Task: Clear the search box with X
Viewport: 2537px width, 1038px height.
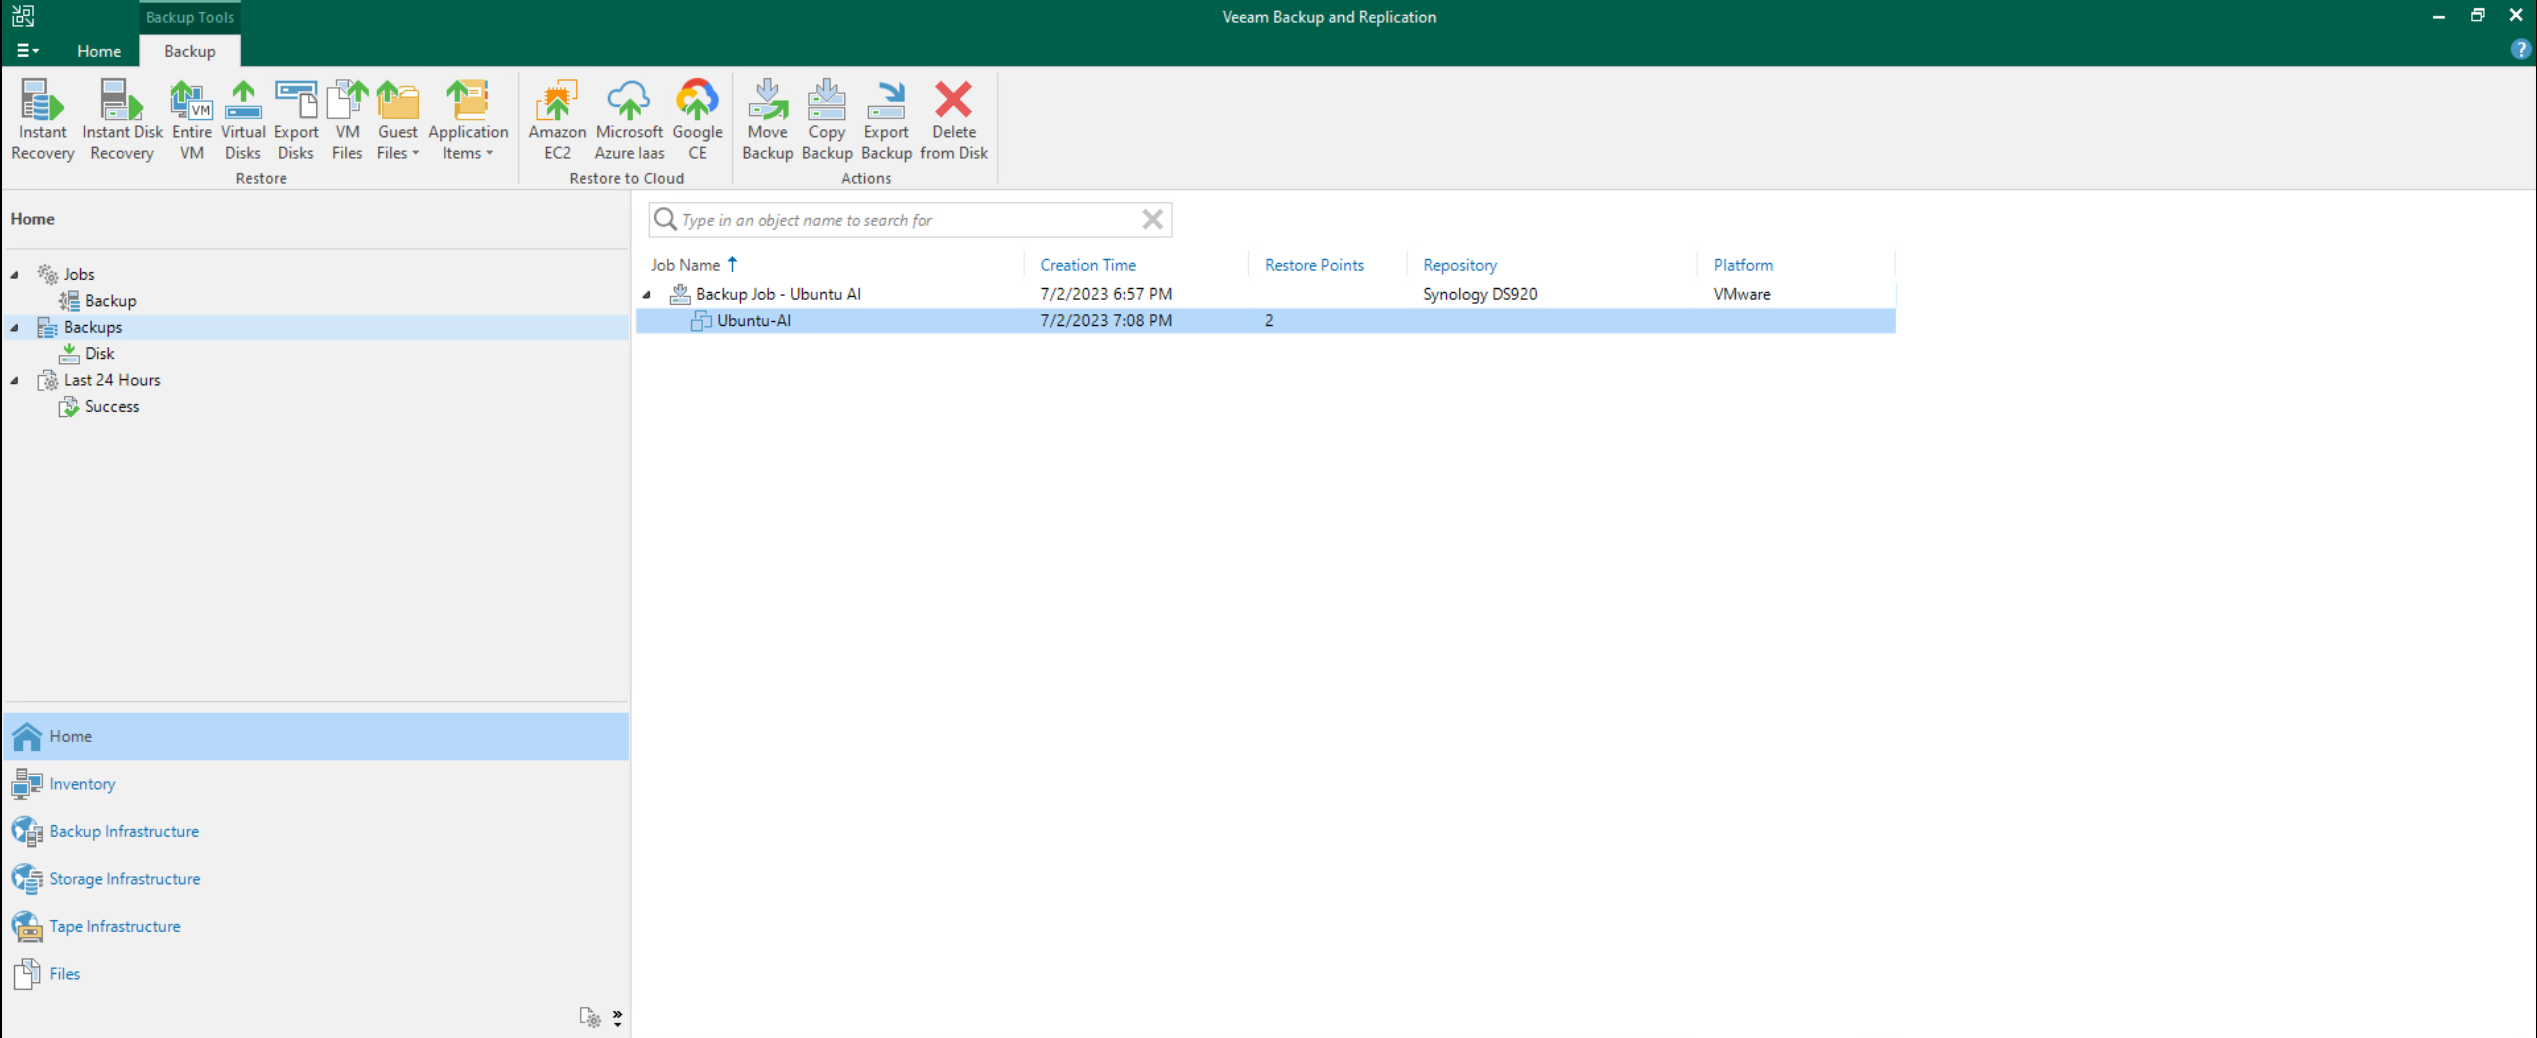Action: tap(1152, 219)
